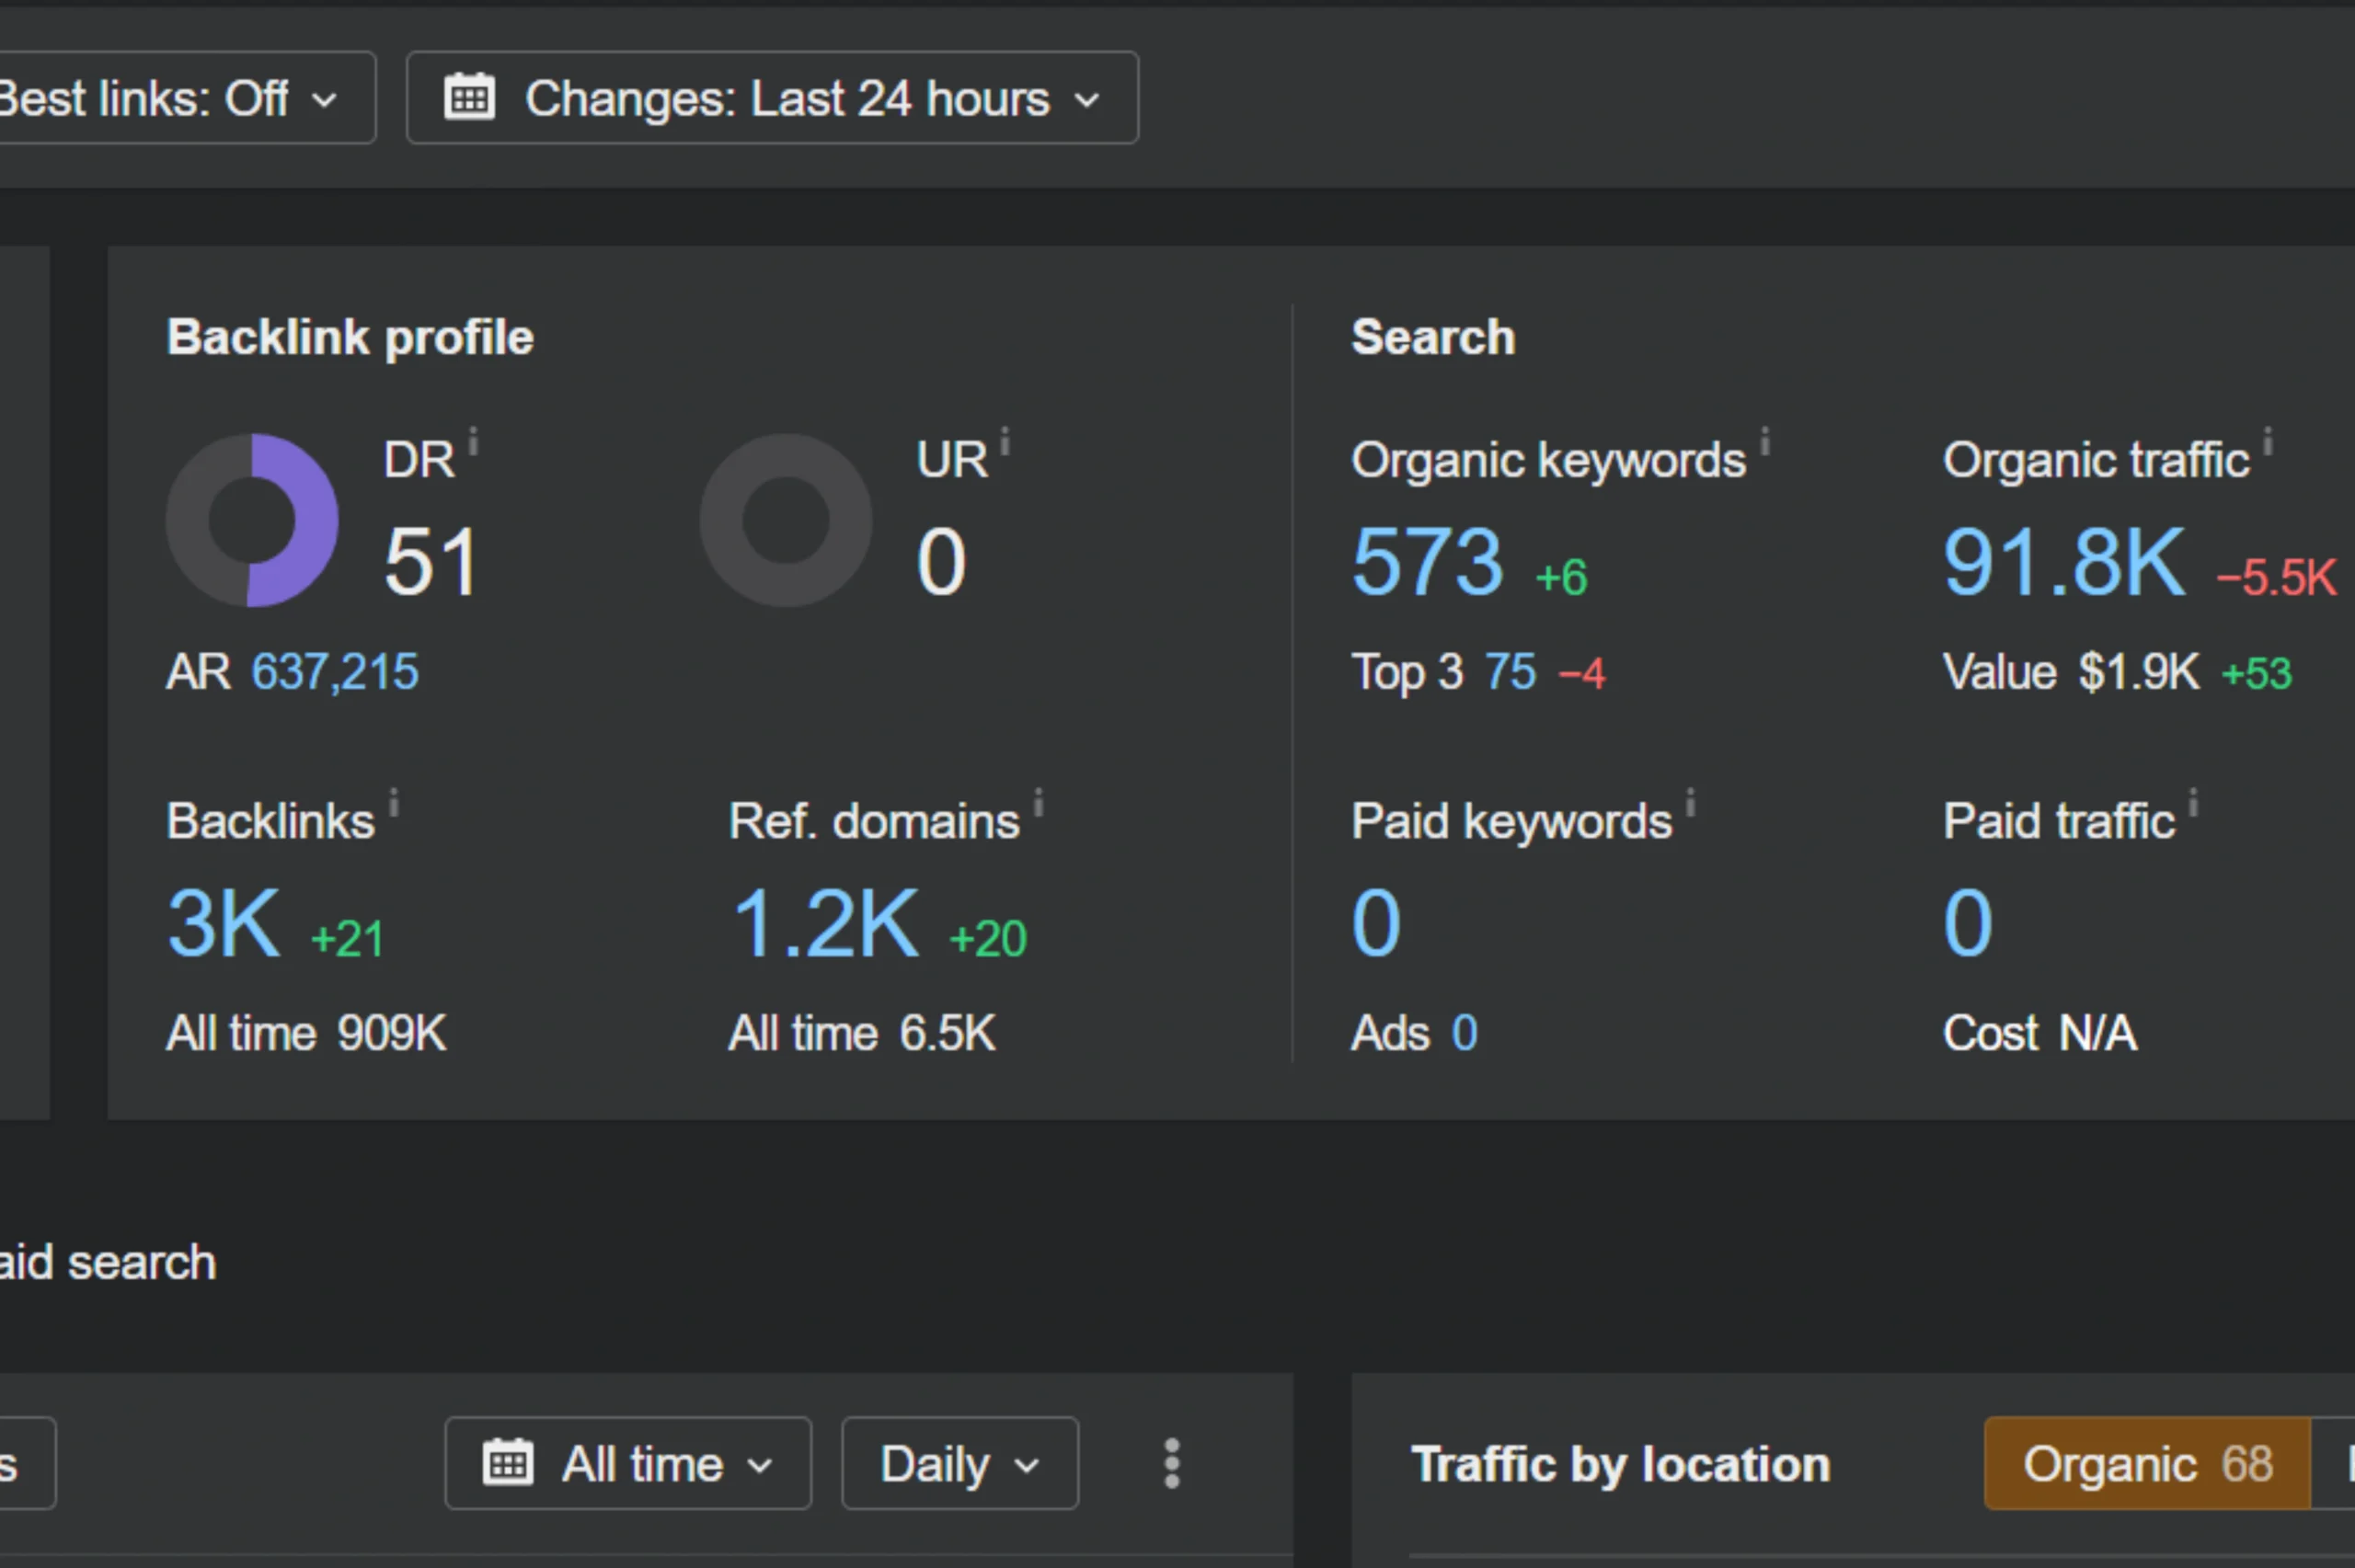Click the DR info icon
The width and height of the screenshot is (2355, 1568).
(473, 441)
